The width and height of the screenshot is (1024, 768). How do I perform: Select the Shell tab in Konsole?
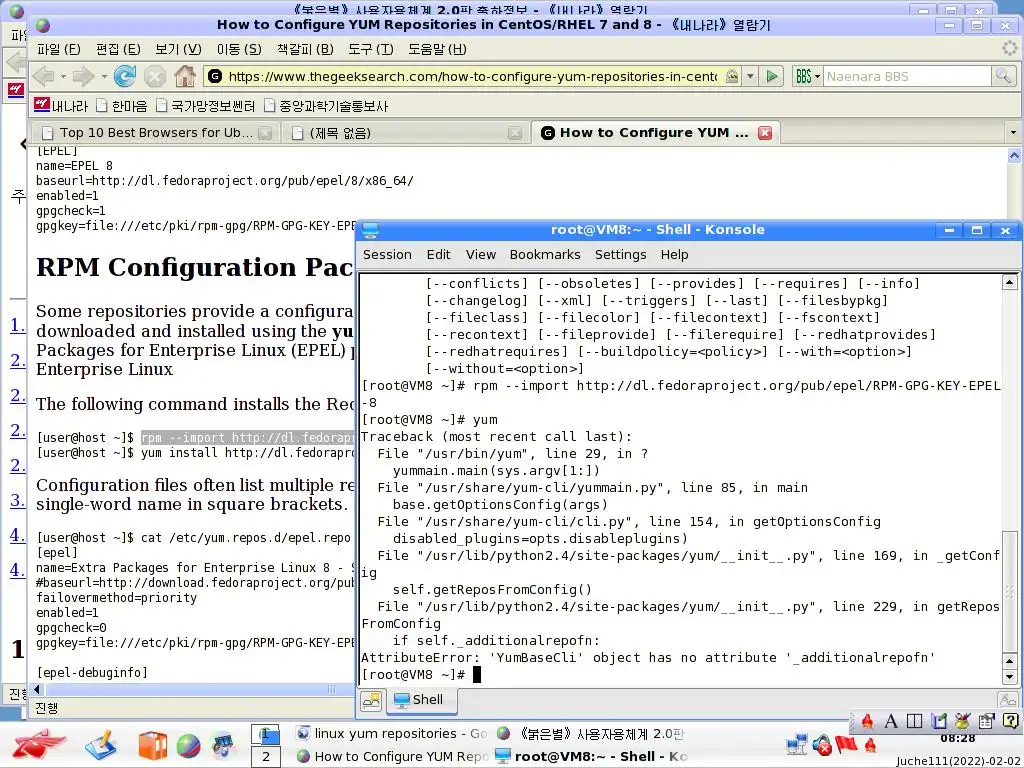point(421,700)
